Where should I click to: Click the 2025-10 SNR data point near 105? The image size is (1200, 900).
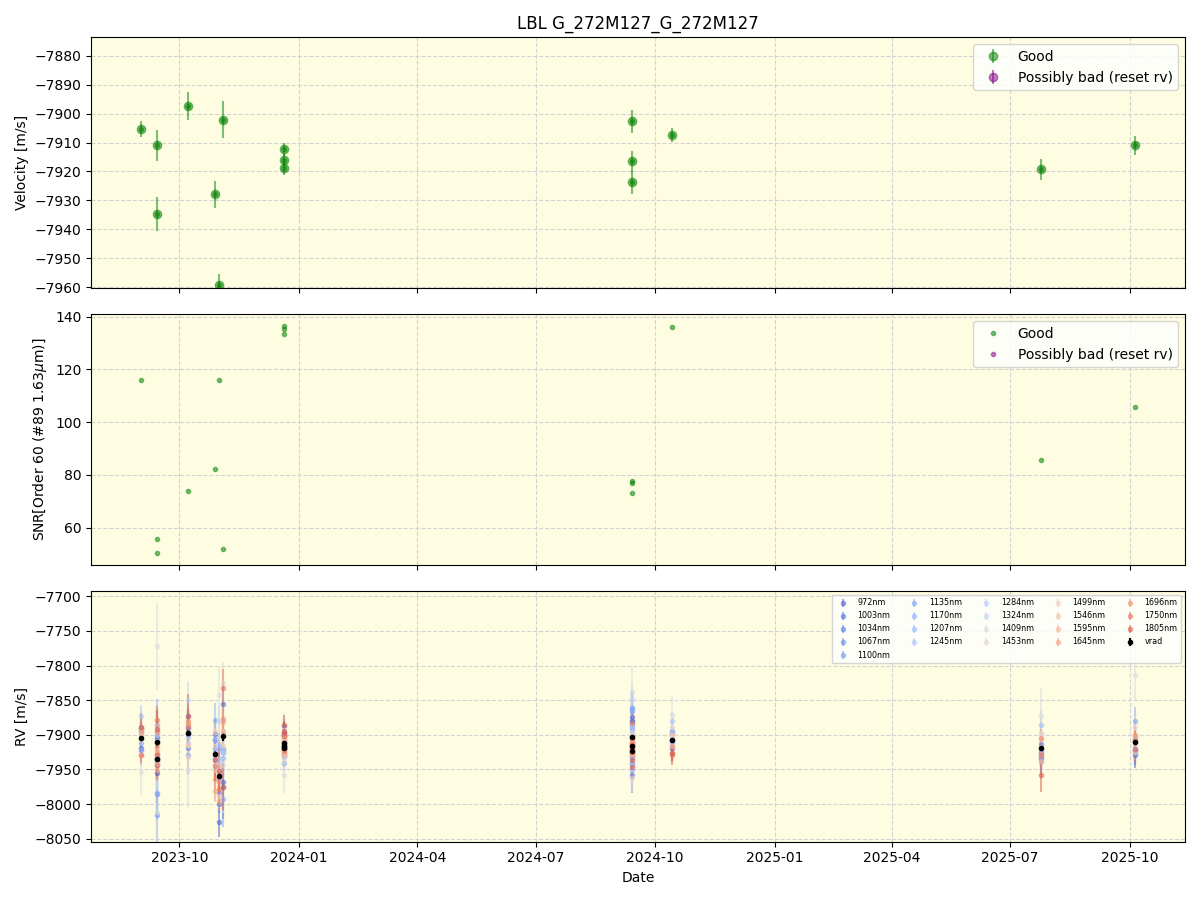tap(1135, 407)
